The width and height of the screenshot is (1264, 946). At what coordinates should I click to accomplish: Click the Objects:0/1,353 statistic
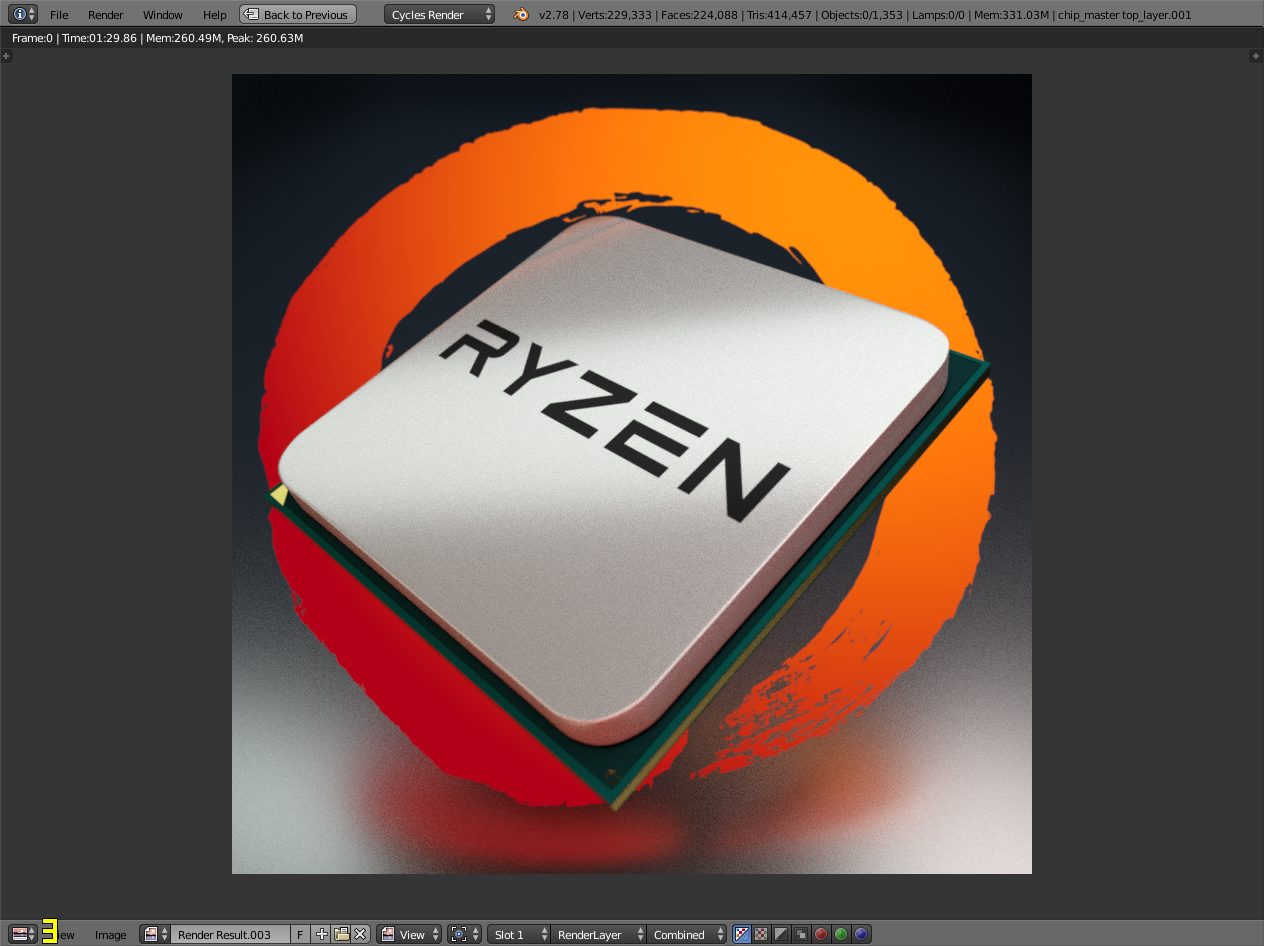[x=864, y=15]
